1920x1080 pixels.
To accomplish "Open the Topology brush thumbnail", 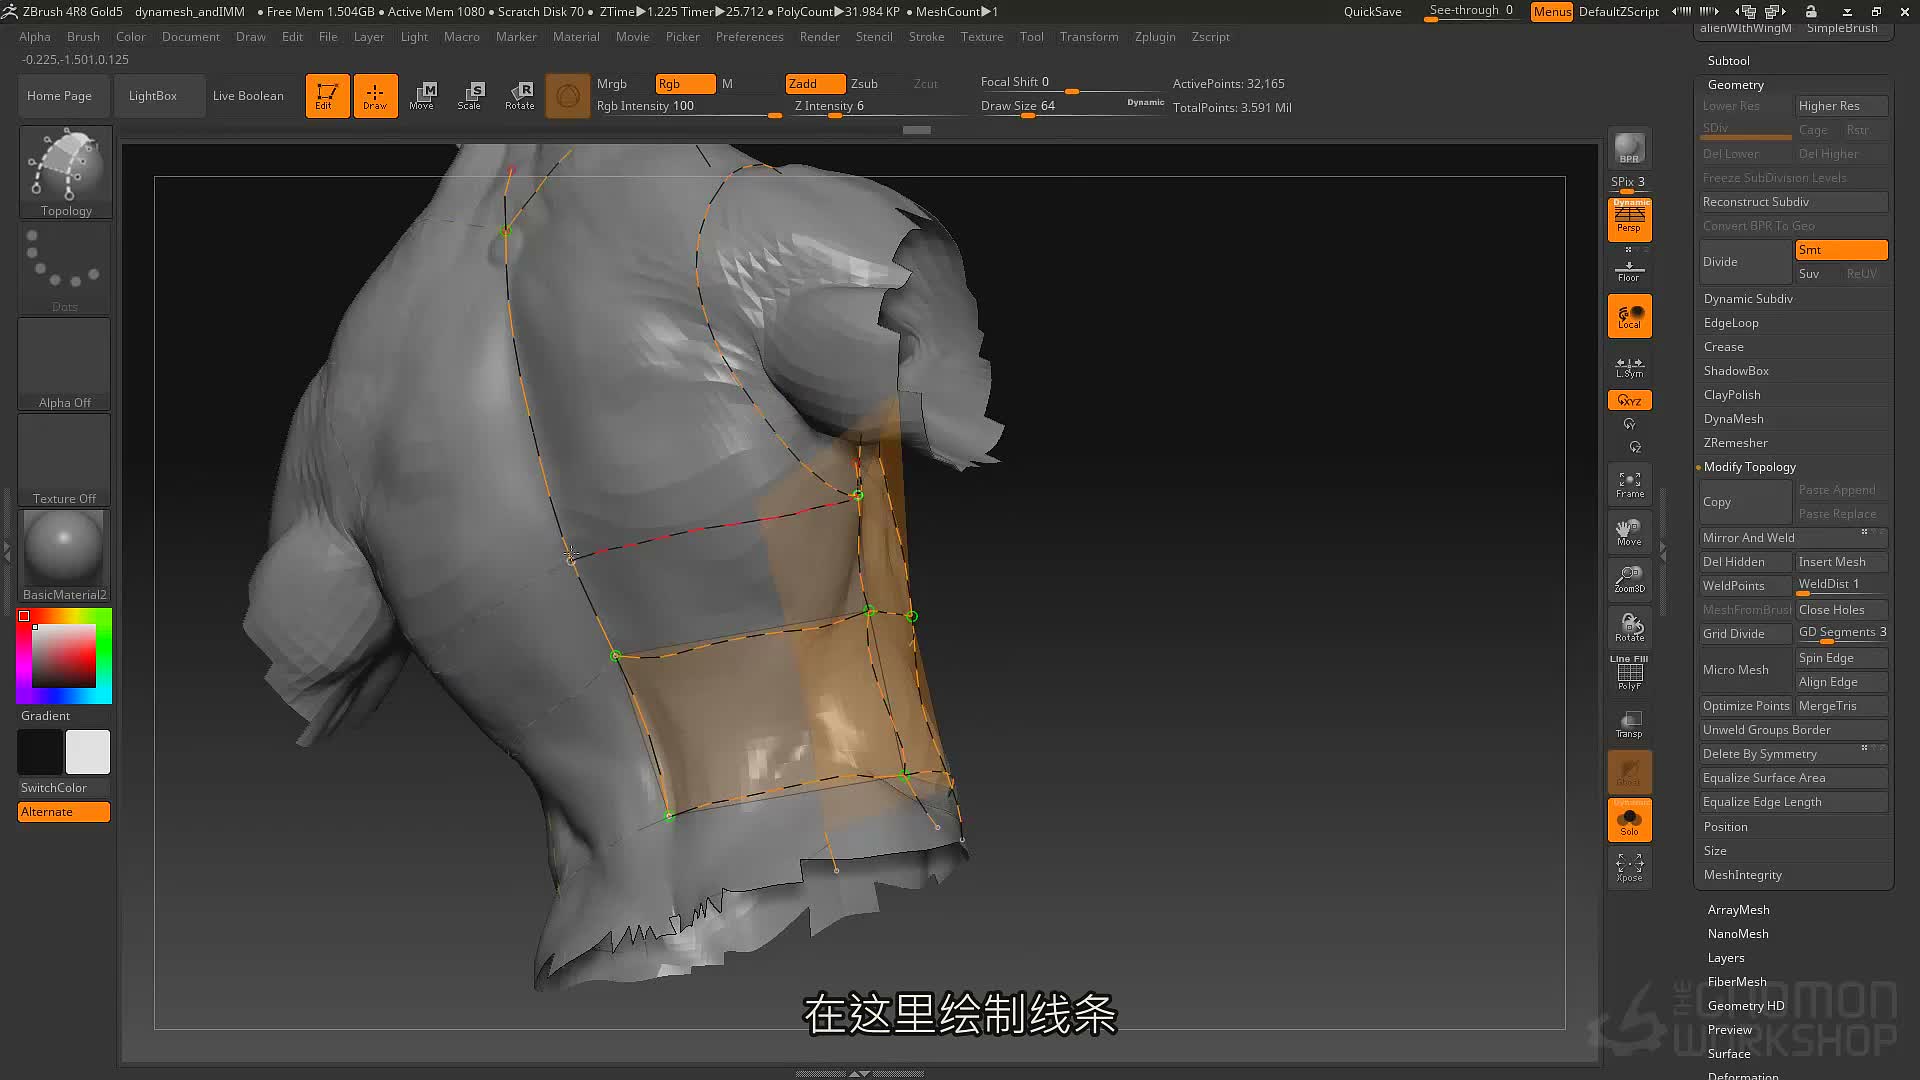I will click(65, 171).
